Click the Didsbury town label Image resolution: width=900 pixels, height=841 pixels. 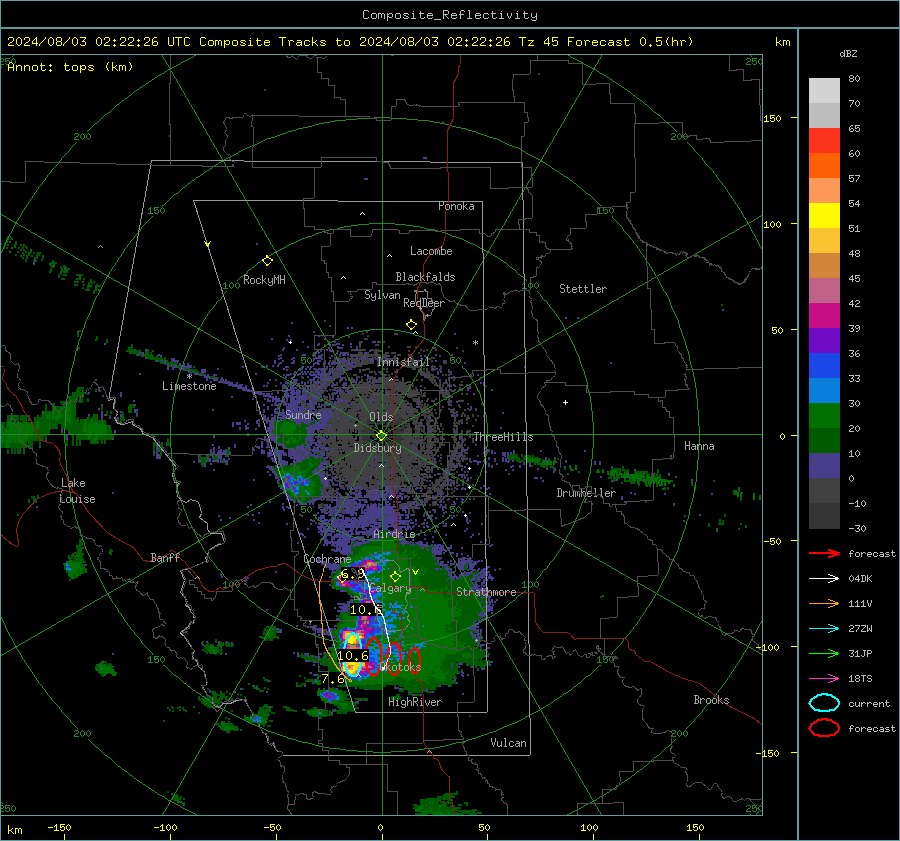point(377,448)
